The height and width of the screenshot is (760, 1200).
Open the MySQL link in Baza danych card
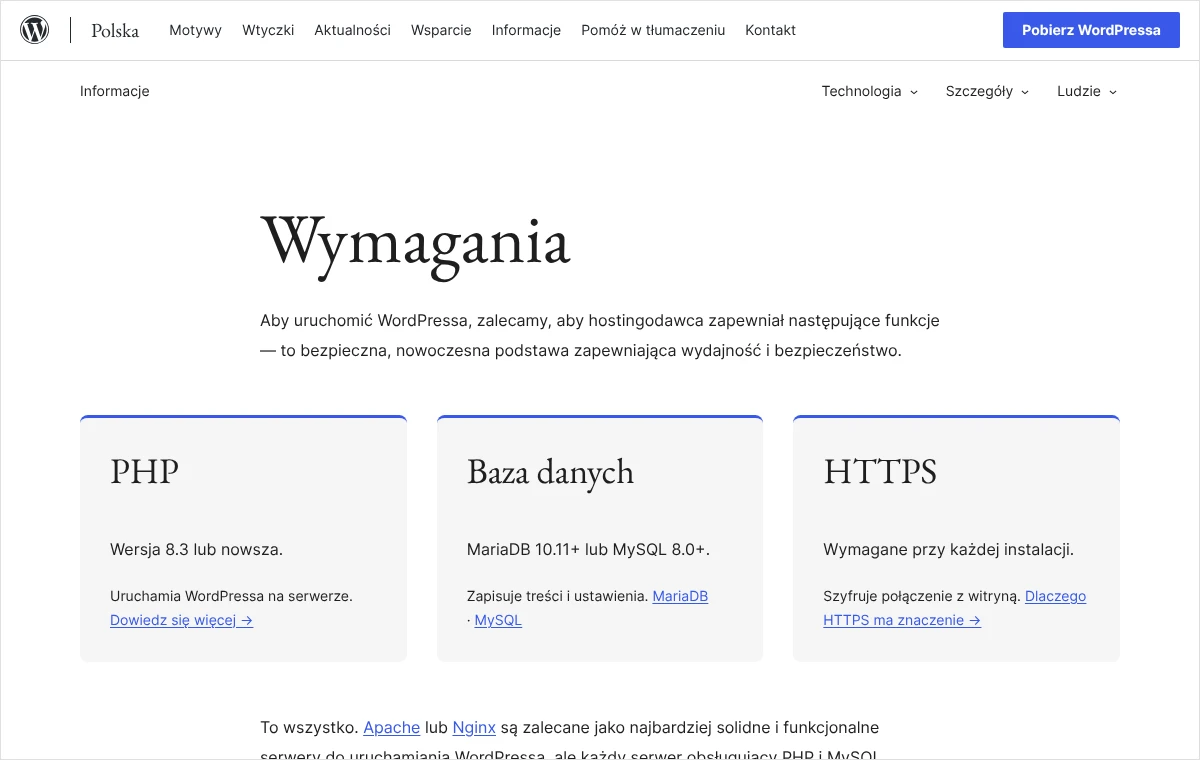[x=498, y=620]
